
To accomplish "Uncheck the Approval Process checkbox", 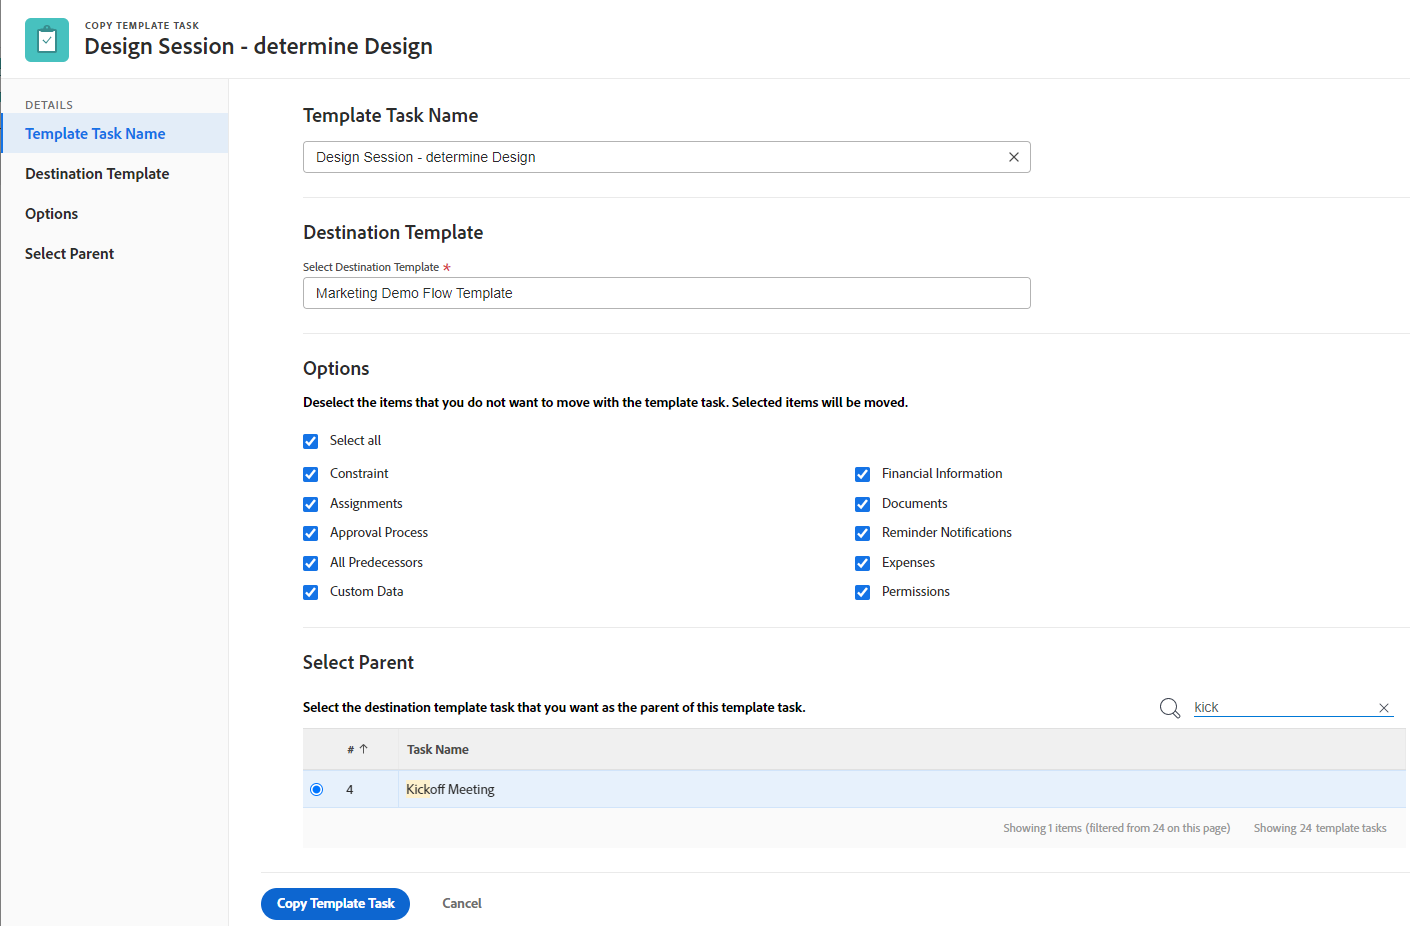I will (x=311, y=533).
